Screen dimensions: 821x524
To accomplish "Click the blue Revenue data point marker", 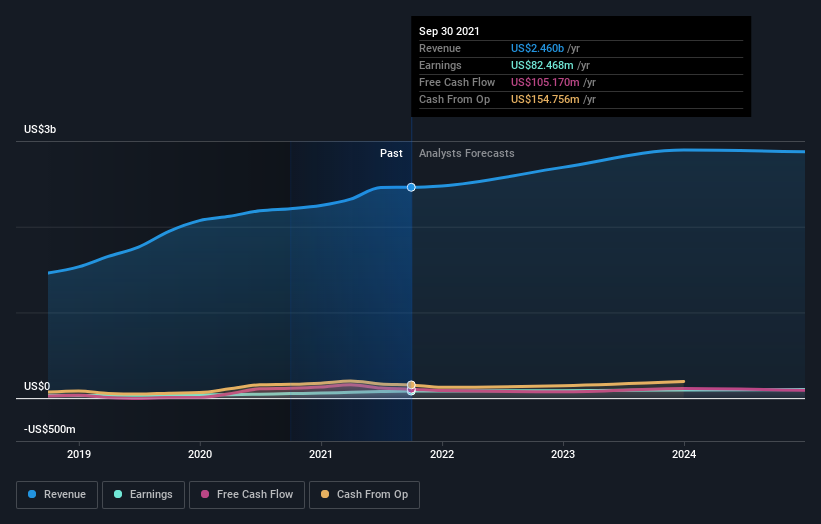I will pyautogui.click(x=412, y=187).
